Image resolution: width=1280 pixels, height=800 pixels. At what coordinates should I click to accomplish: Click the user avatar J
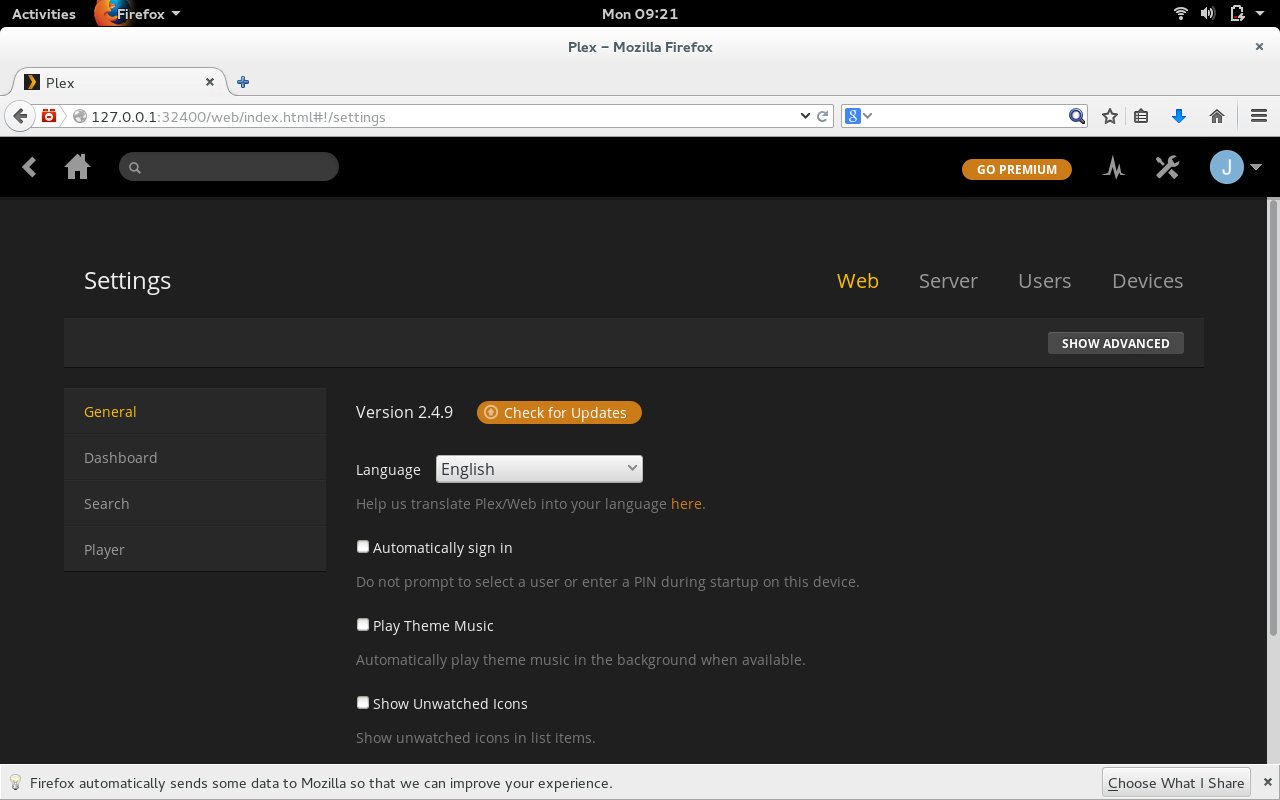1226,167
